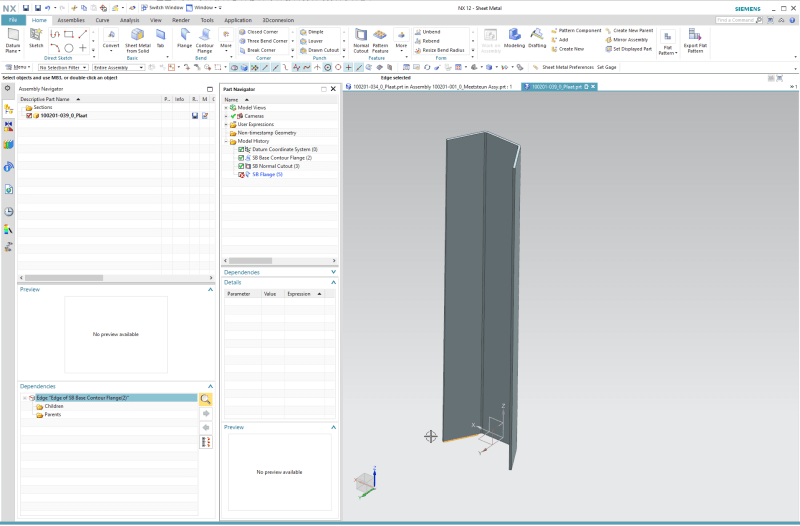Select the Rectangle direct sketch tool
This screenshot has height=526, width=800.
(69, 34)
